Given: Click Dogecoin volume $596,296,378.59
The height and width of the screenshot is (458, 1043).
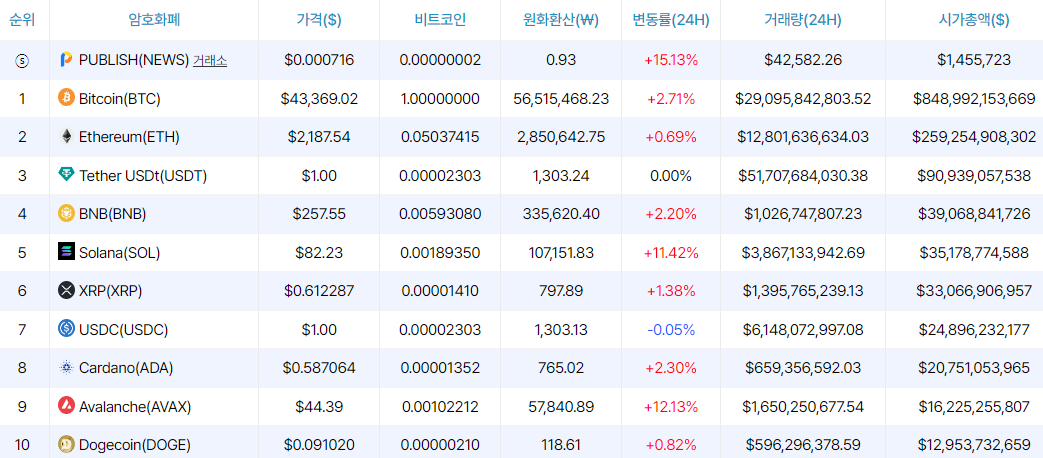Looking at the screenshot, I should pos(803,445).
